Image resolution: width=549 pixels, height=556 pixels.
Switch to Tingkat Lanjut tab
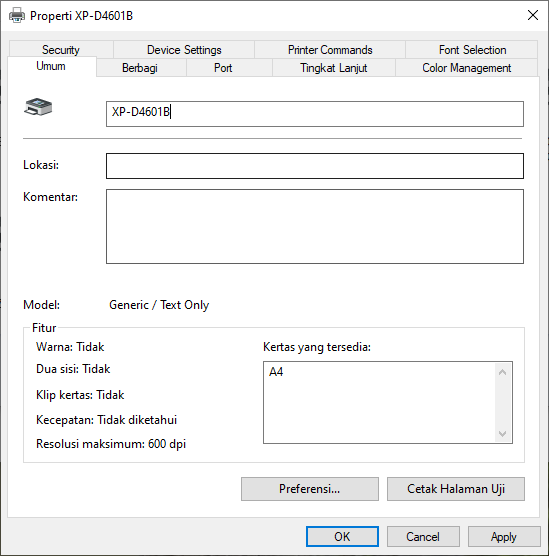(x=333, y=68)
